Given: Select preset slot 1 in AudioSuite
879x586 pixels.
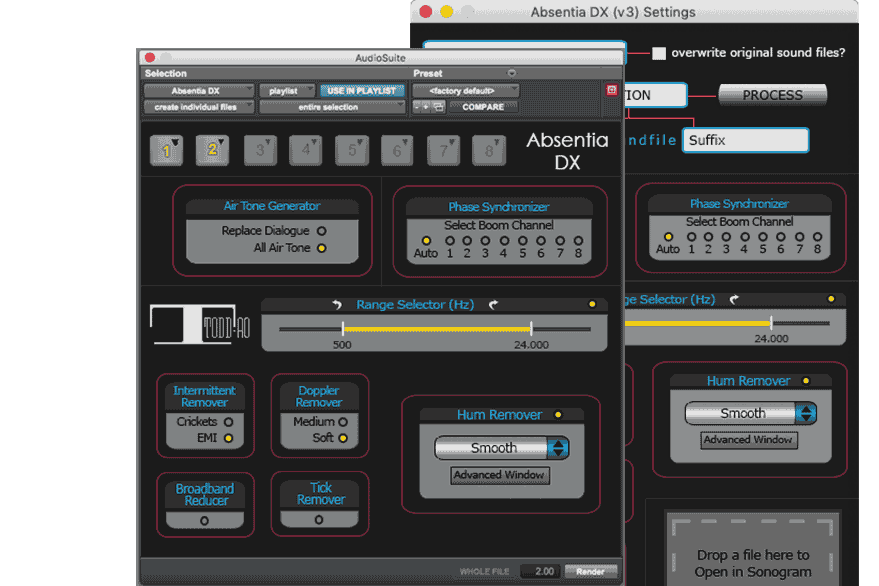Looking at the screenshot, I should [x=166, y=150].
